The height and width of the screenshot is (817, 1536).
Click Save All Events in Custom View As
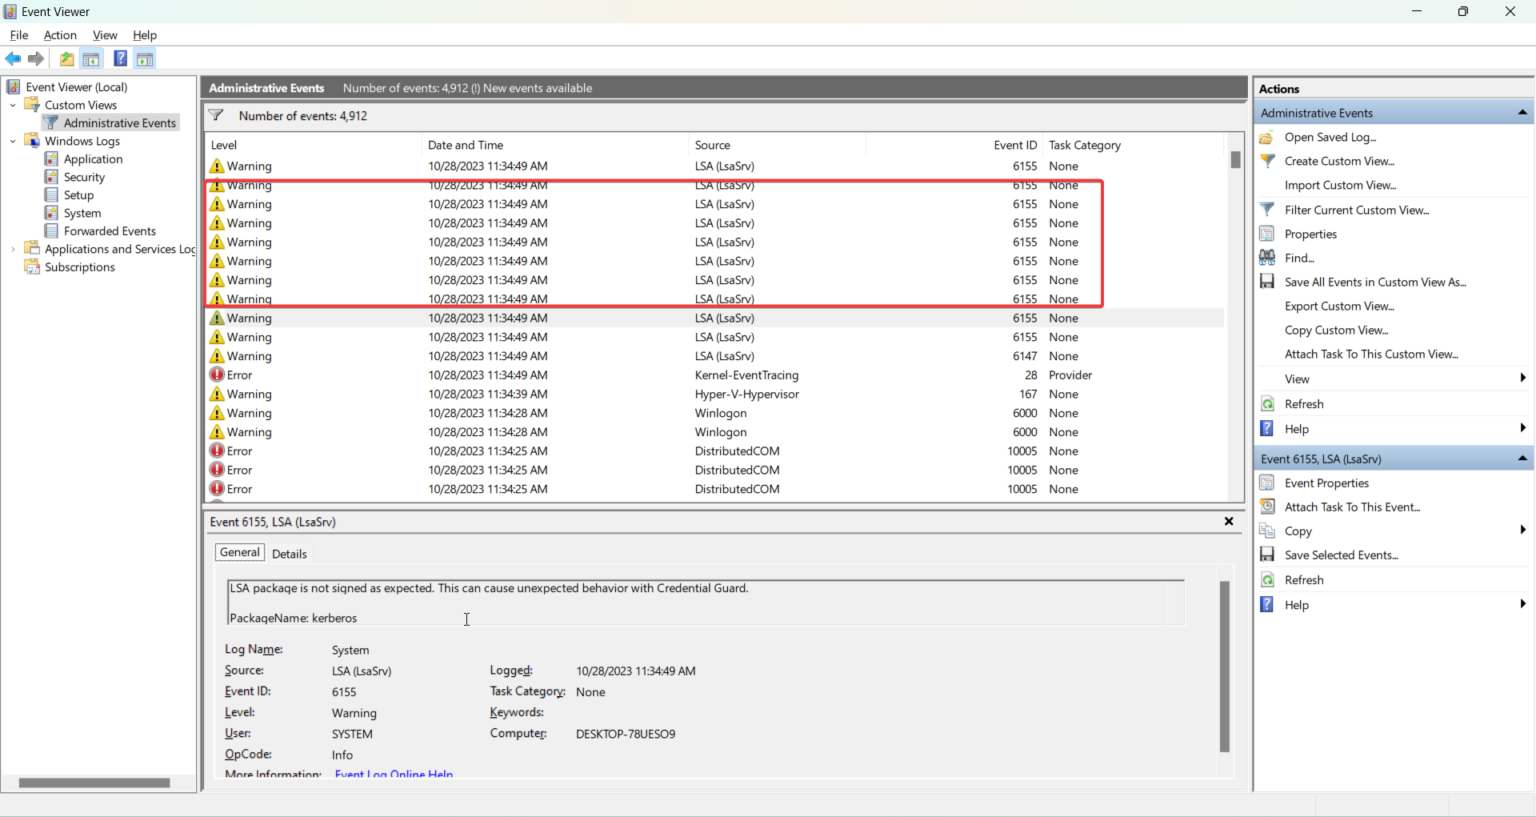[x=1375, y=281]
